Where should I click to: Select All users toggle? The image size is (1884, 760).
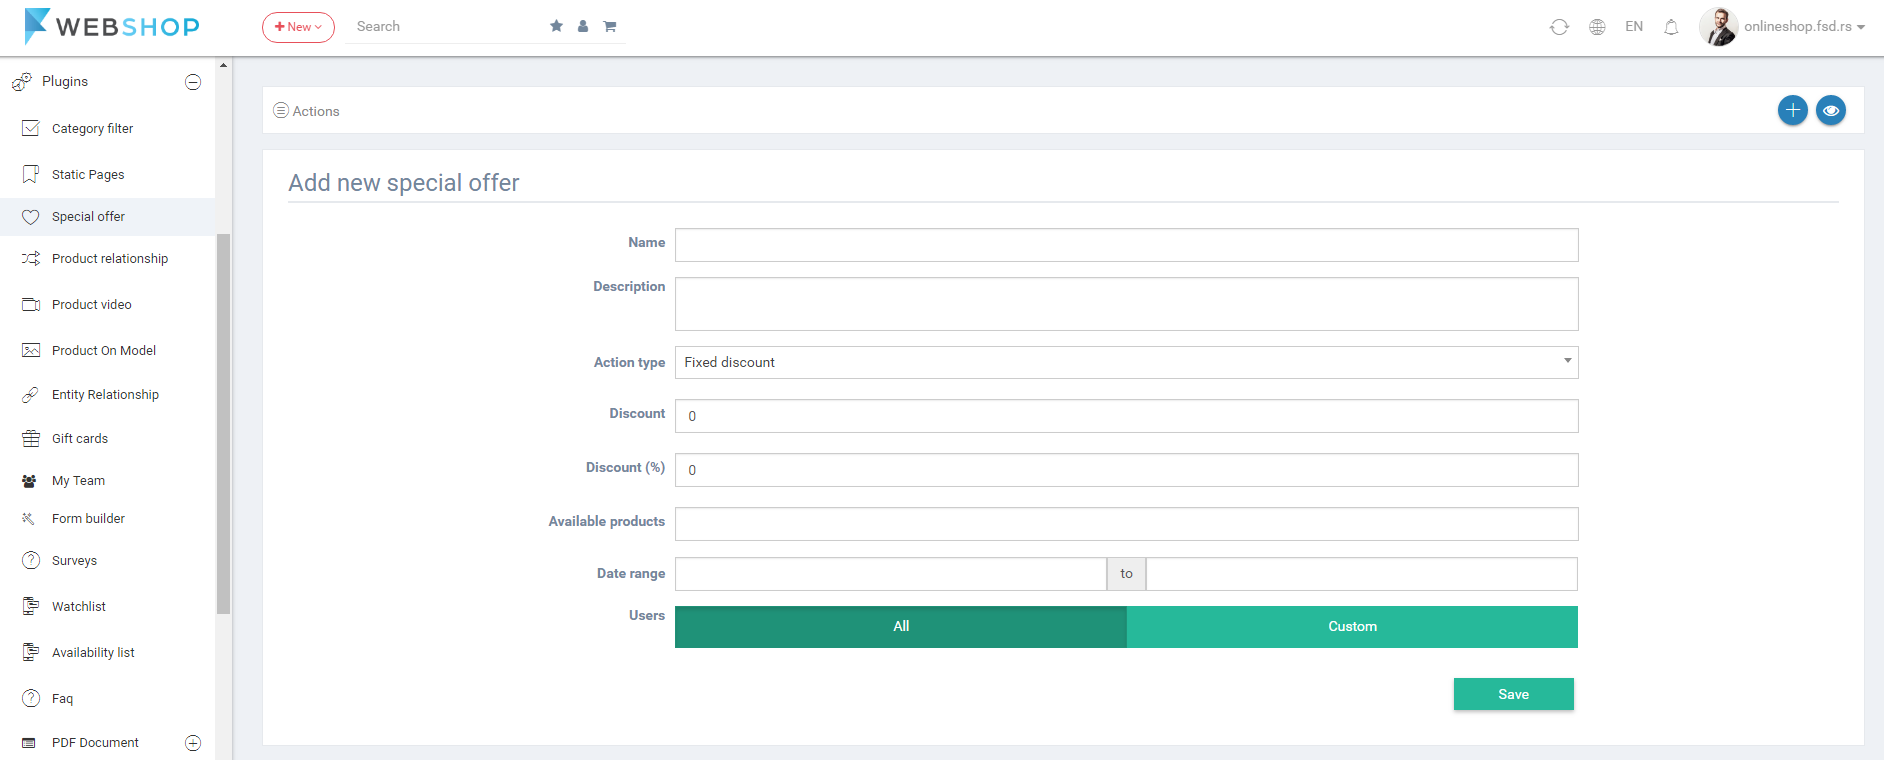coord(901,627)
